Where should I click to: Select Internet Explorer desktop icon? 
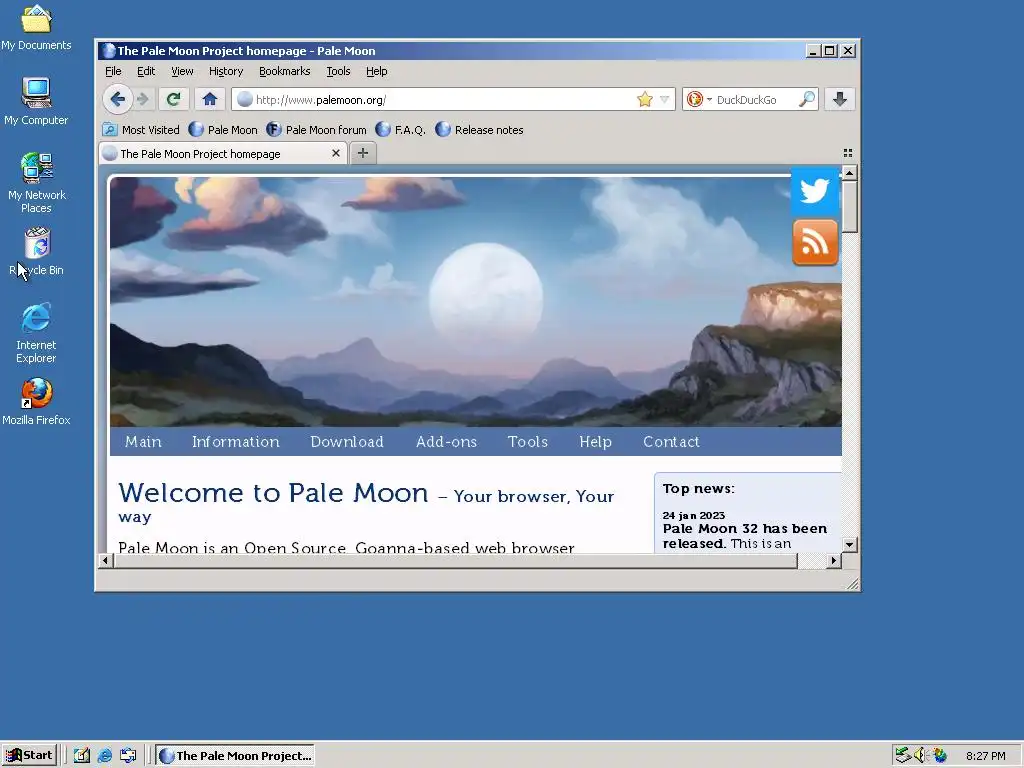36,333
